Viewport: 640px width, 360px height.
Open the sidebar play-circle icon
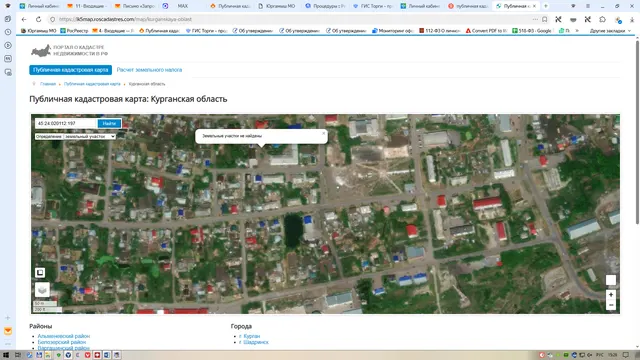[x=8, y=45]
